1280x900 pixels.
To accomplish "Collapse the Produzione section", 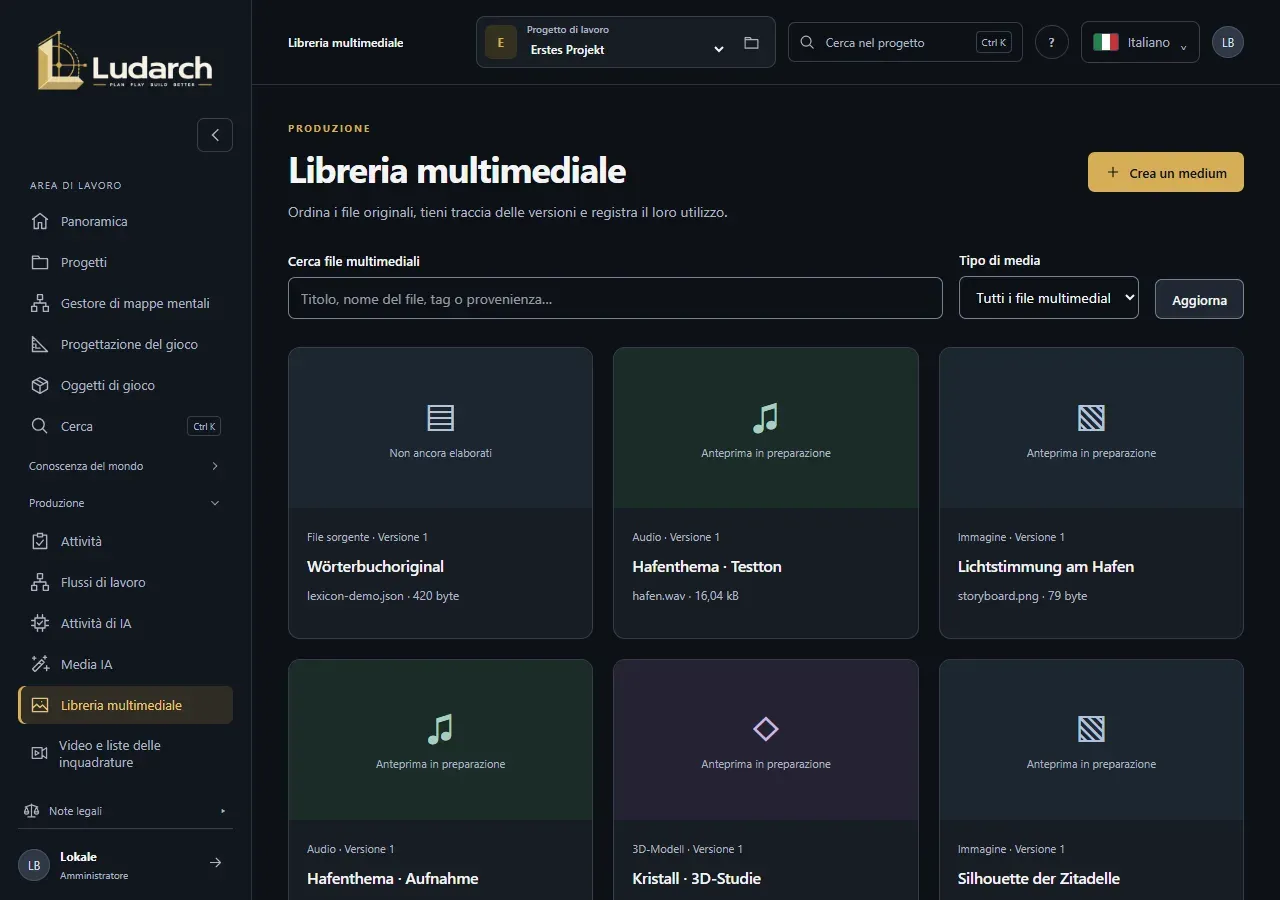I will coord(125,503).
